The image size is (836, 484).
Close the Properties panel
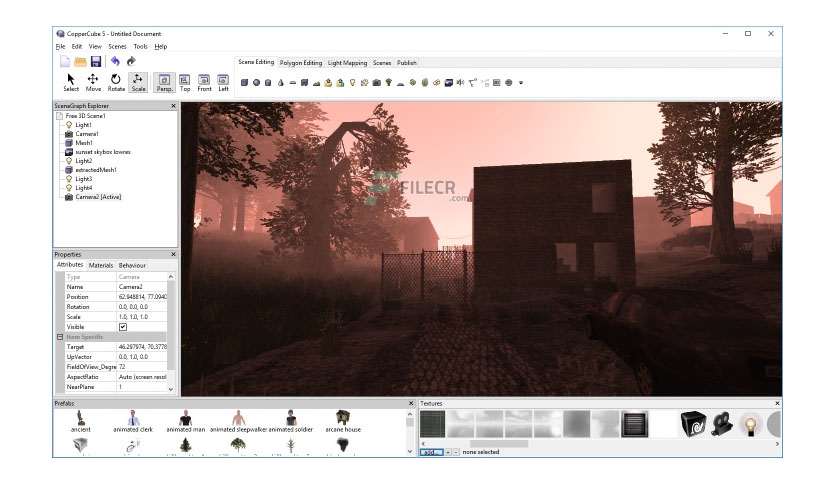(x=173, y=255)
